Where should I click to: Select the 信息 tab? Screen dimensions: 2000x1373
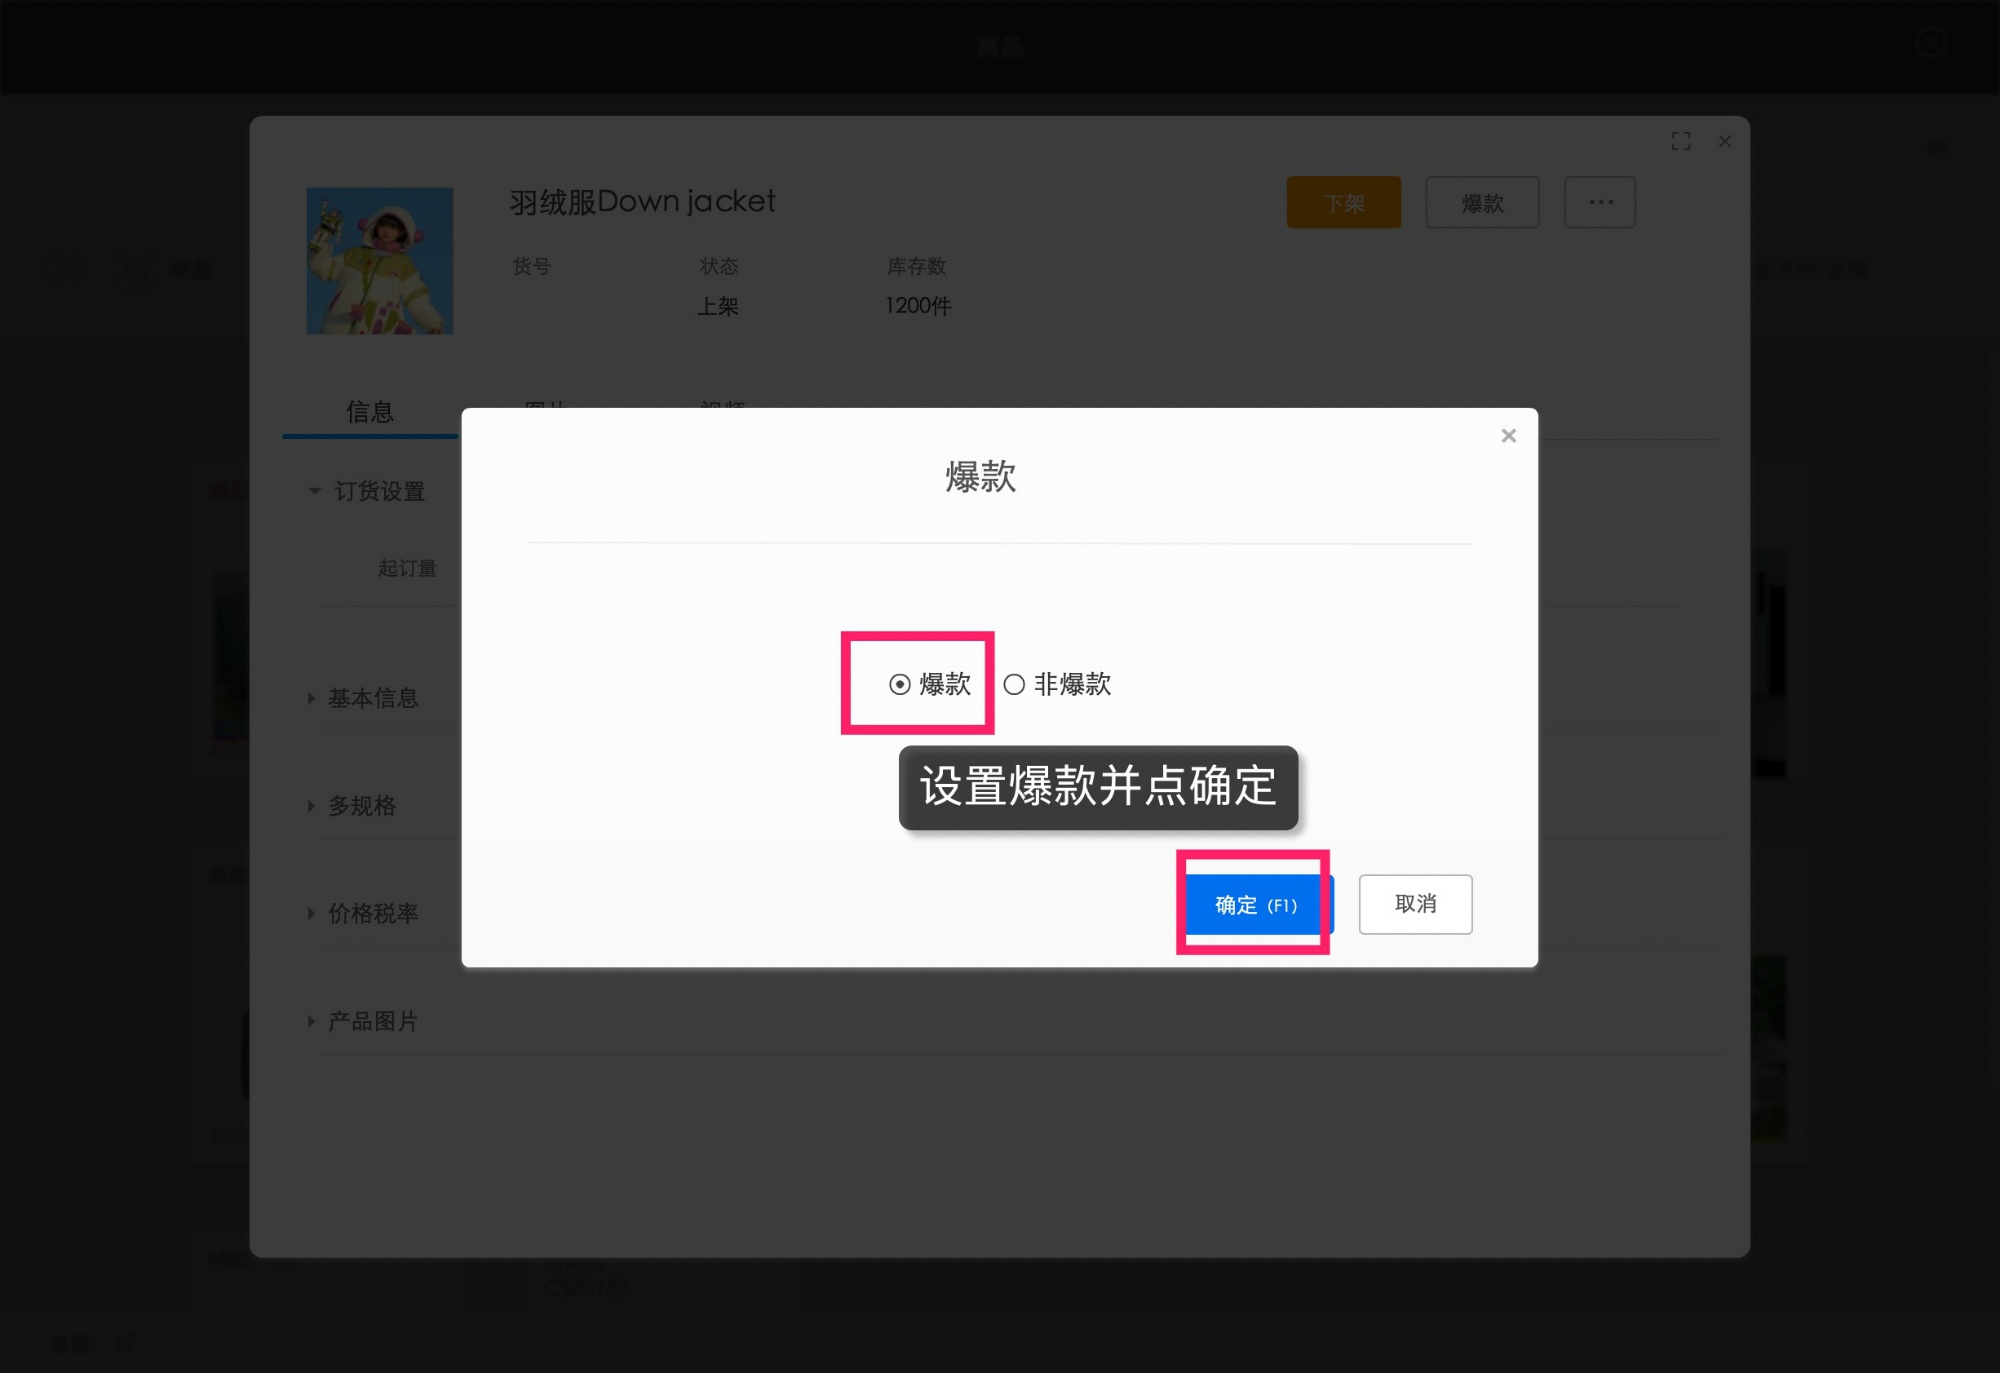[368, 411]
